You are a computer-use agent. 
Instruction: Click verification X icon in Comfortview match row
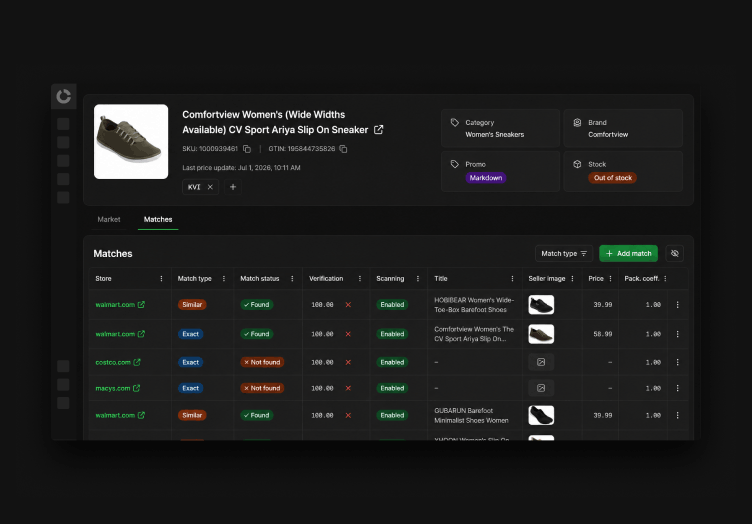[348, 334]
